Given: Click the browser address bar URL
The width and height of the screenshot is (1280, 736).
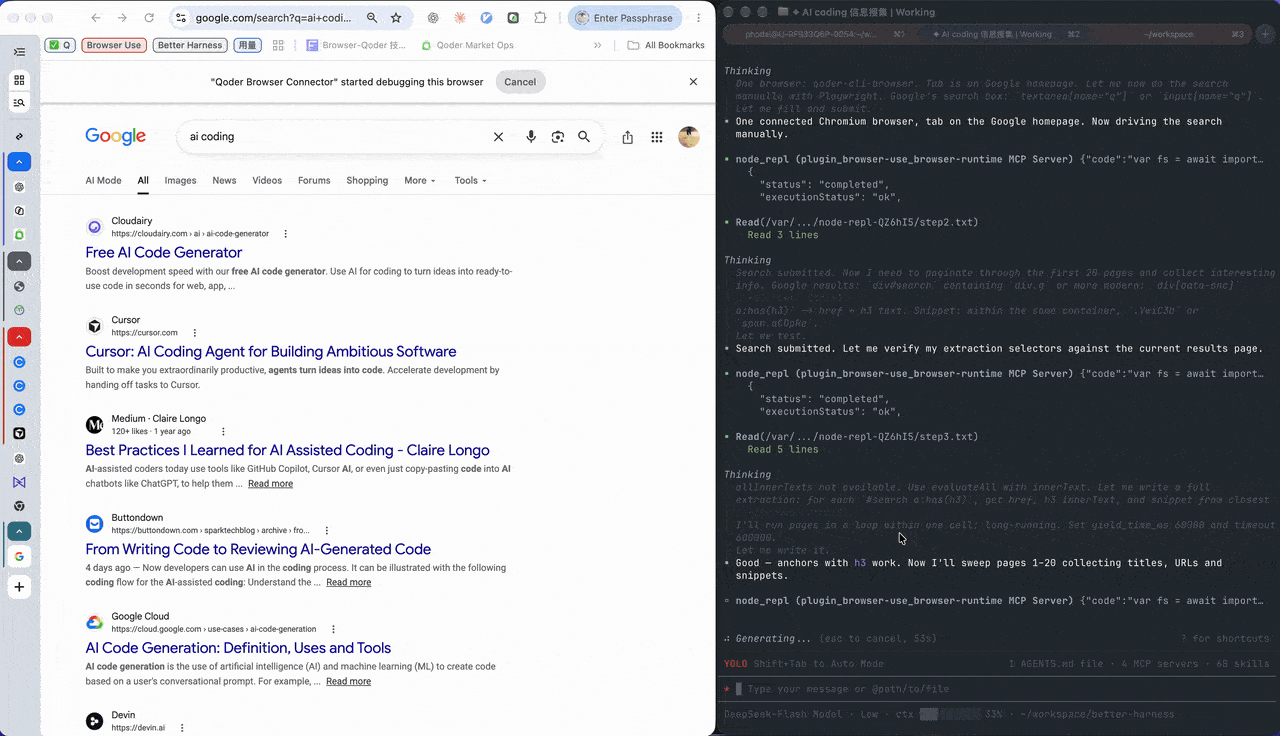Looking at the screenshot, I should [x=273, y=18].
